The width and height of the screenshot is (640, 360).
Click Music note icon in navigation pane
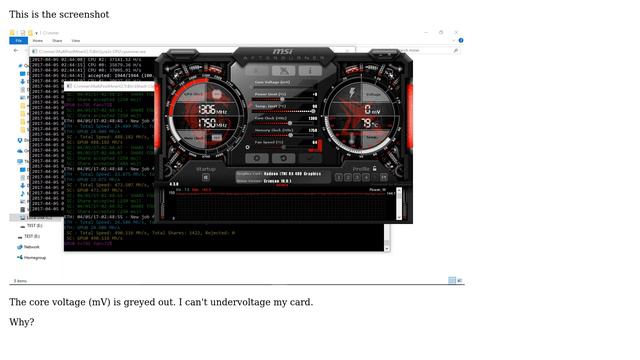point(23,193)
